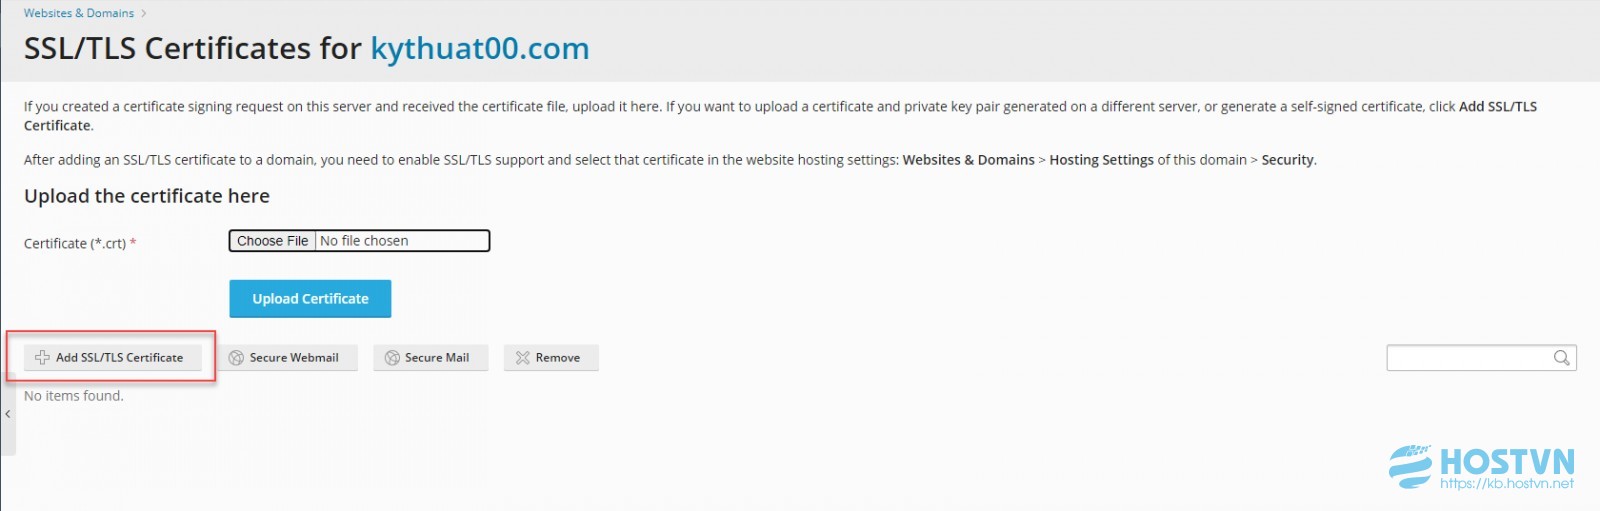
Task: Click the Remove cross icon
Action: click(x=522, y=358)
